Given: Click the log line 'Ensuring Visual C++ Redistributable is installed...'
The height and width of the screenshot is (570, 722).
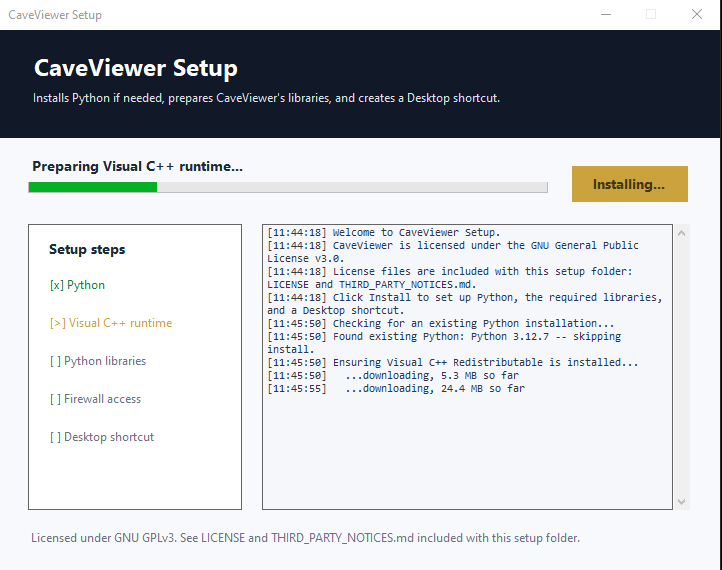Looking at the screenshot, I should coord(453,362).
